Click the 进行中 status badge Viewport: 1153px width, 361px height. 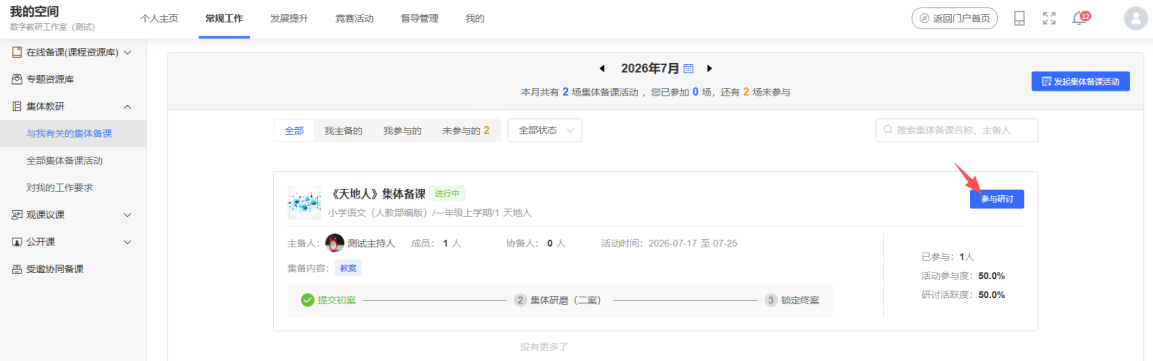pos(447,193)
